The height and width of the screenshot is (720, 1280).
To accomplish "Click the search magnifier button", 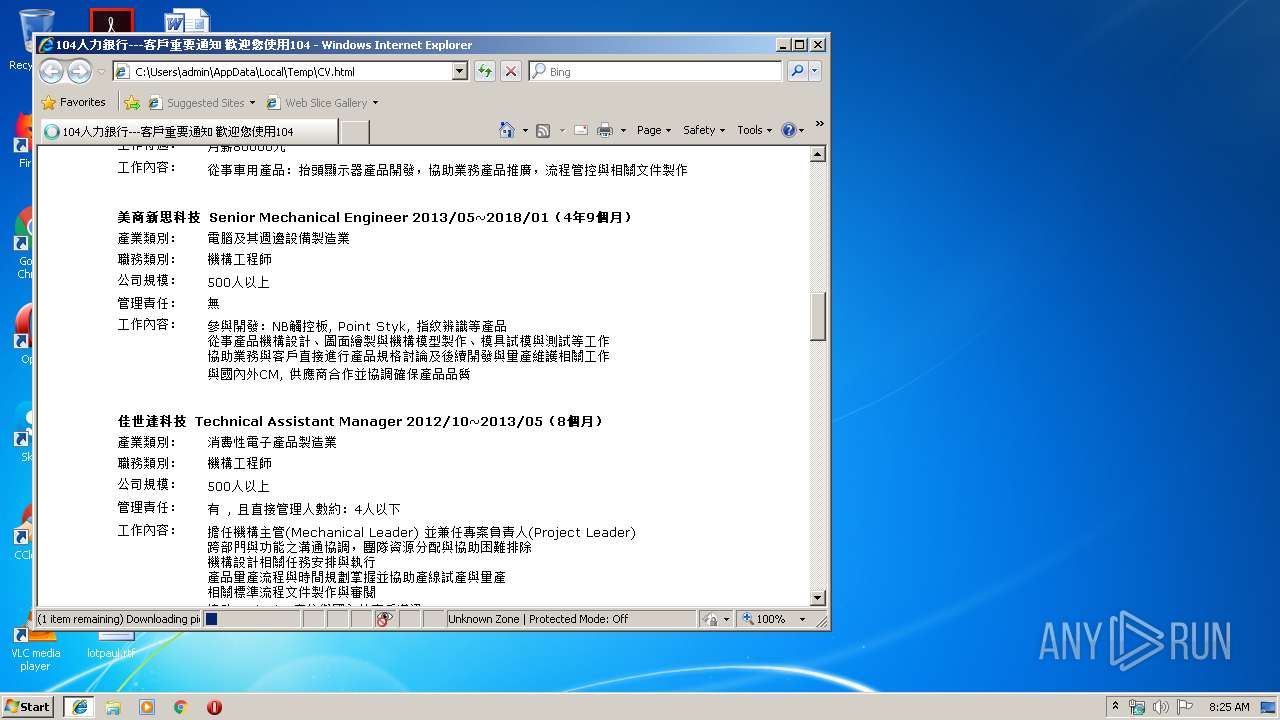I will [x=797, y=72].
